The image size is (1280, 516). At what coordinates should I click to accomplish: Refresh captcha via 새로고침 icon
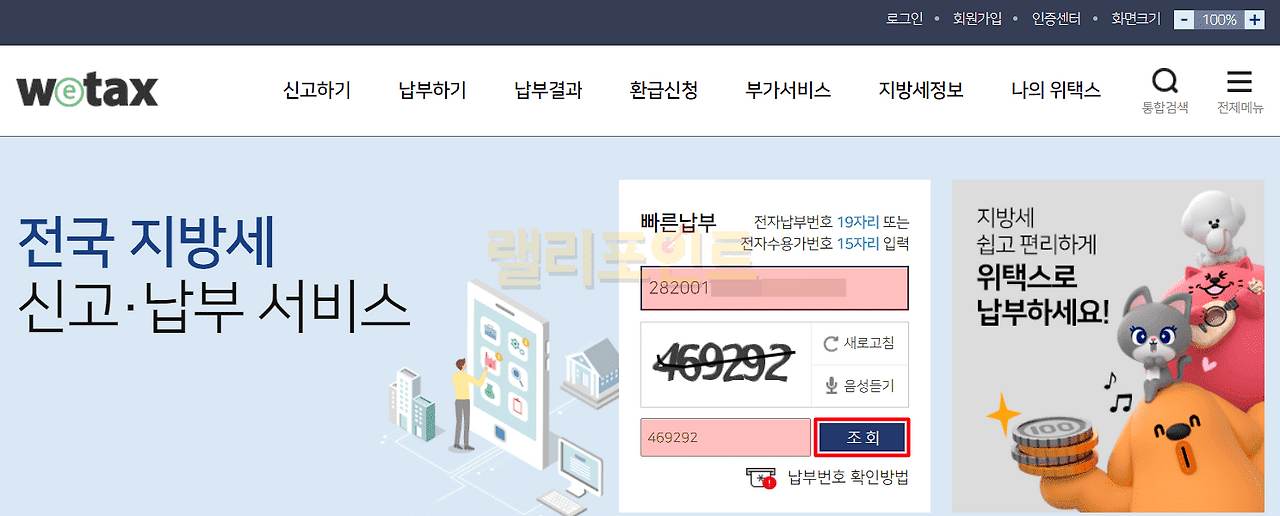830,344
